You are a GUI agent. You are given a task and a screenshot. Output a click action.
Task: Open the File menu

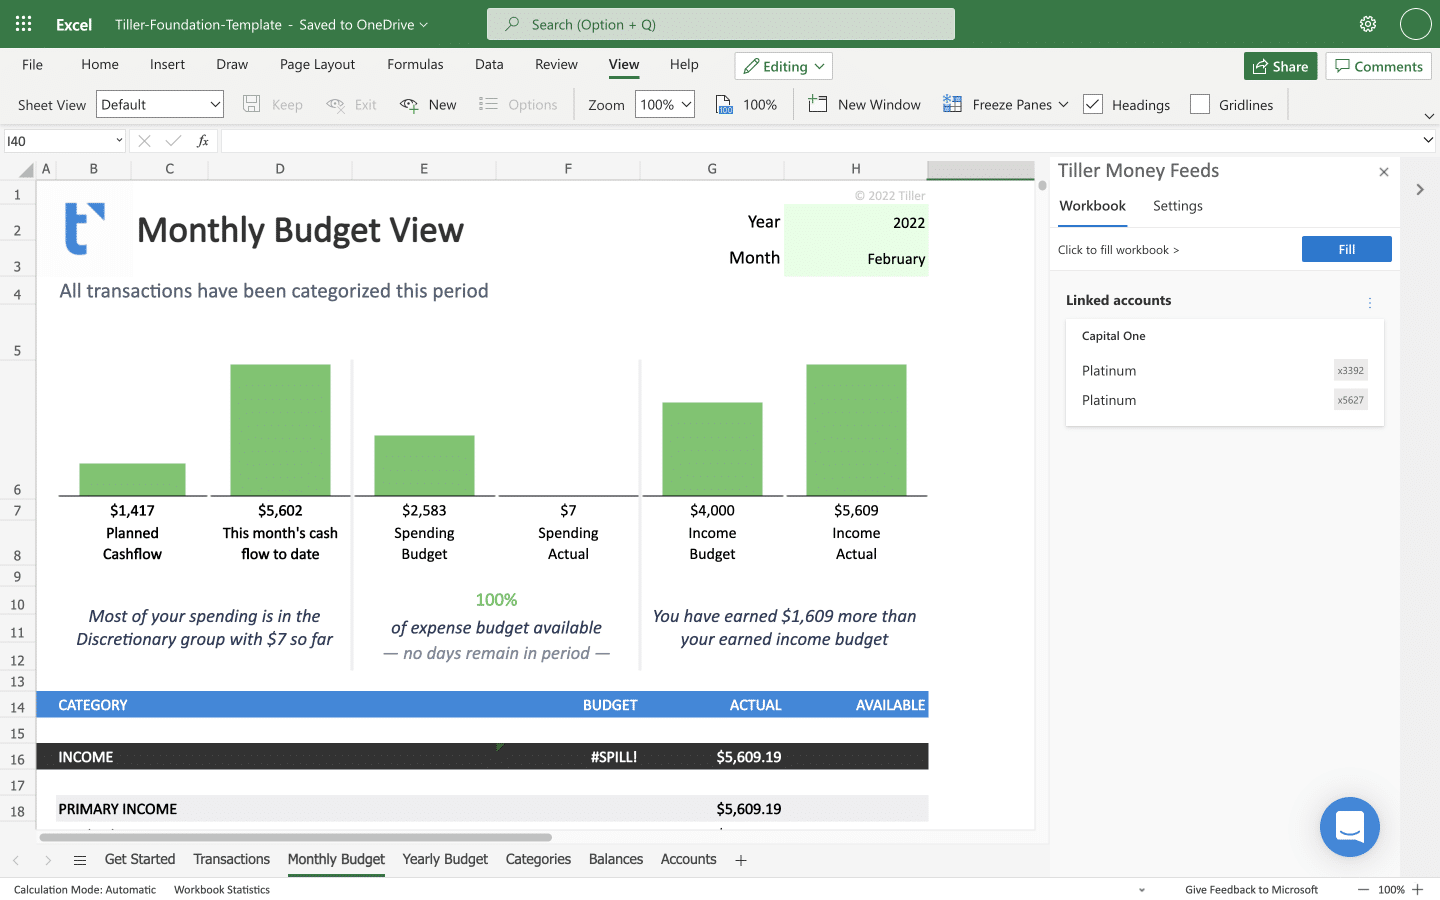32,64
